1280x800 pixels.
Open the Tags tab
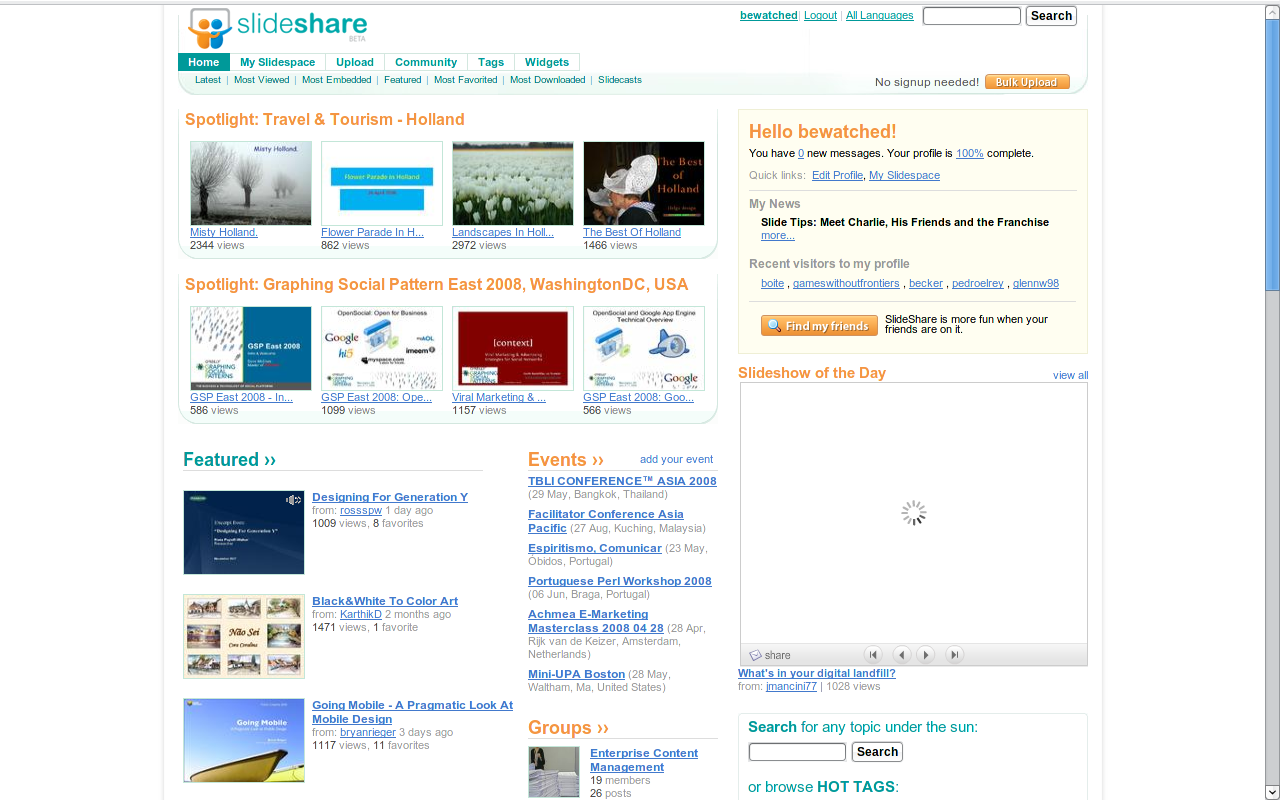491,62
